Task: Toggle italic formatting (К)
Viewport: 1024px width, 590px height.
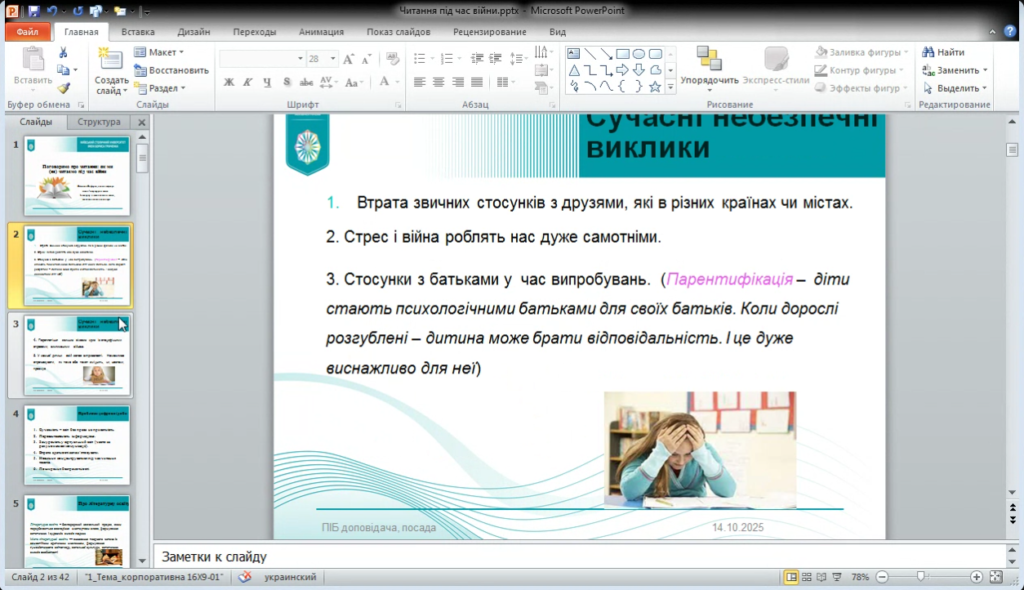Action: pyautogui.click(x=248, y=82)
